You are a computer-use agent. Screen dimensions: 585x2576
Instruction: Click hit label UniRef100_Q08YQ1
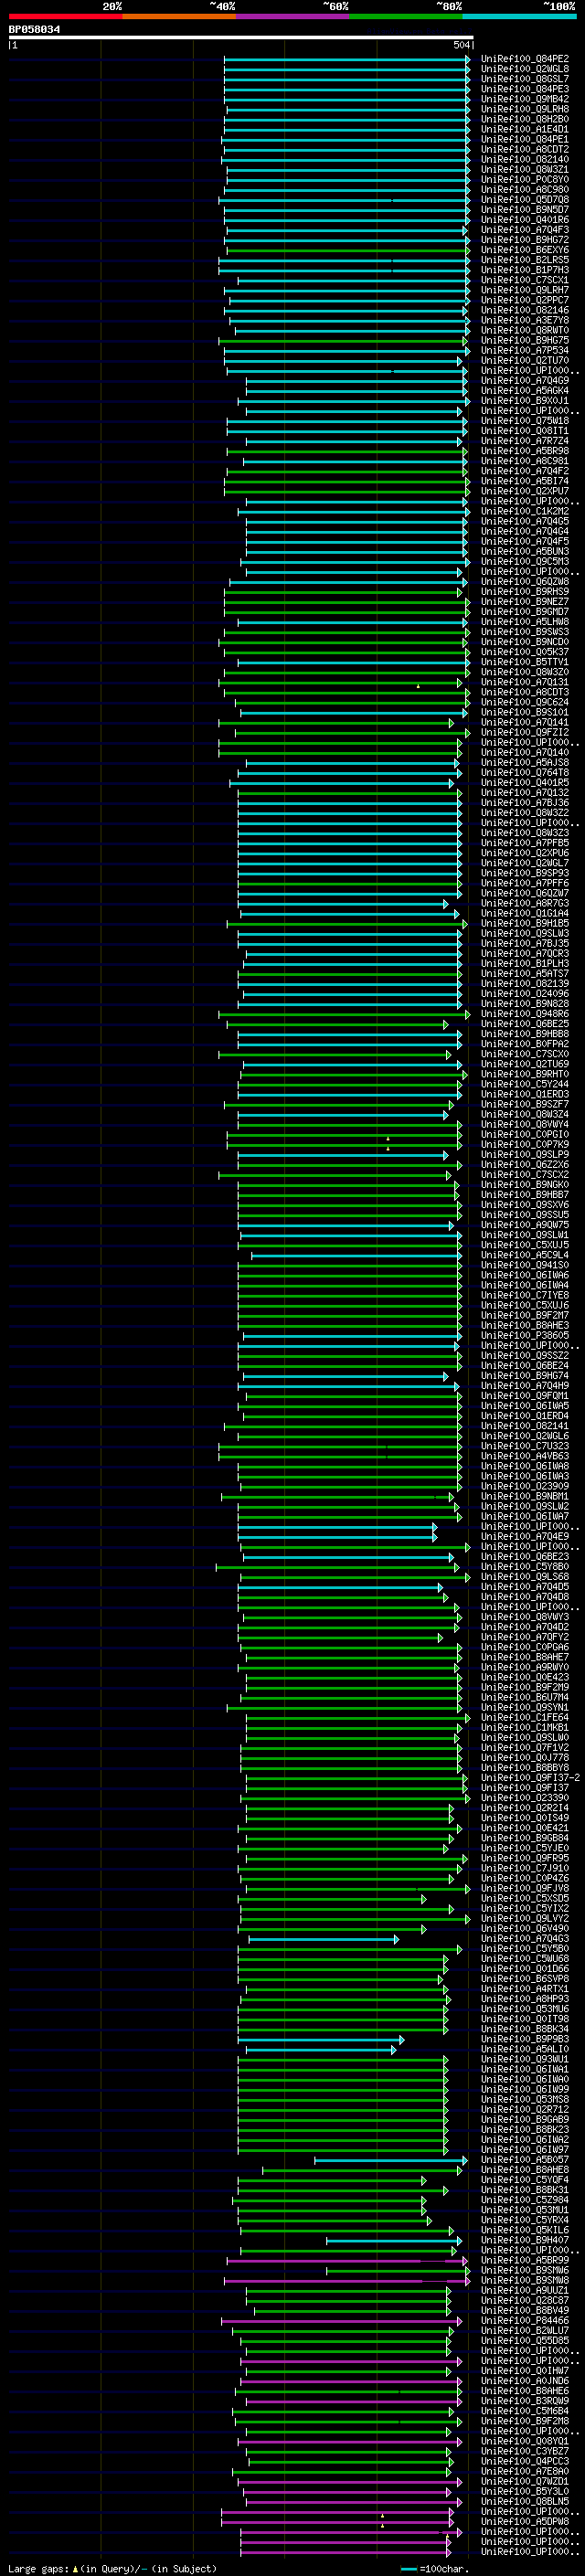[x=525, y=2441]
